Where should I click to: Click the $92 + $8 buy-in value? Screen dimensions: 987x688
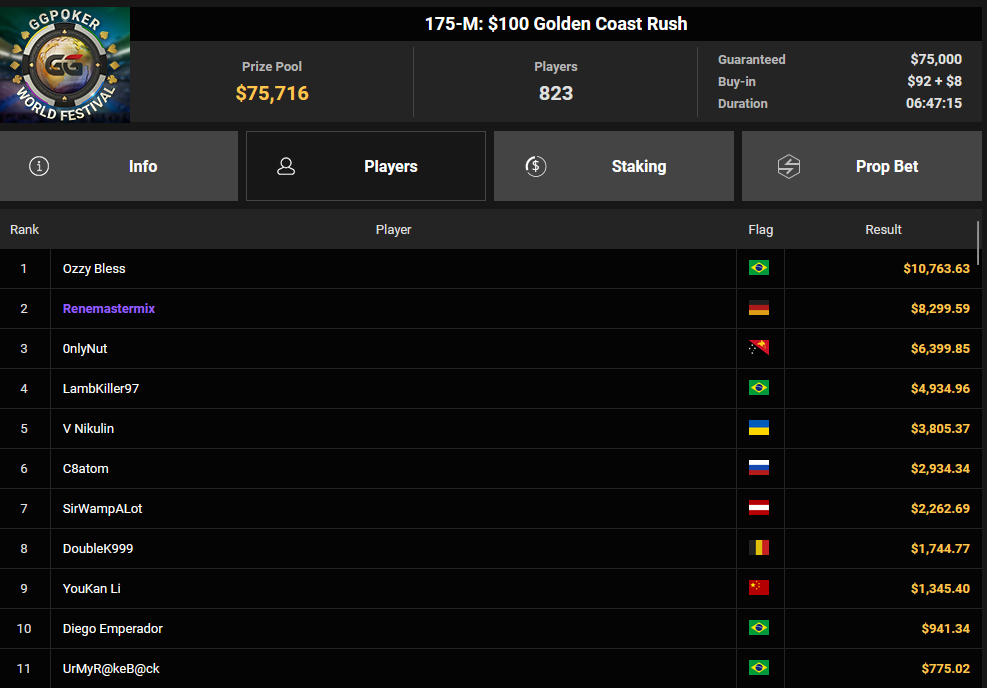pos(934,81)
